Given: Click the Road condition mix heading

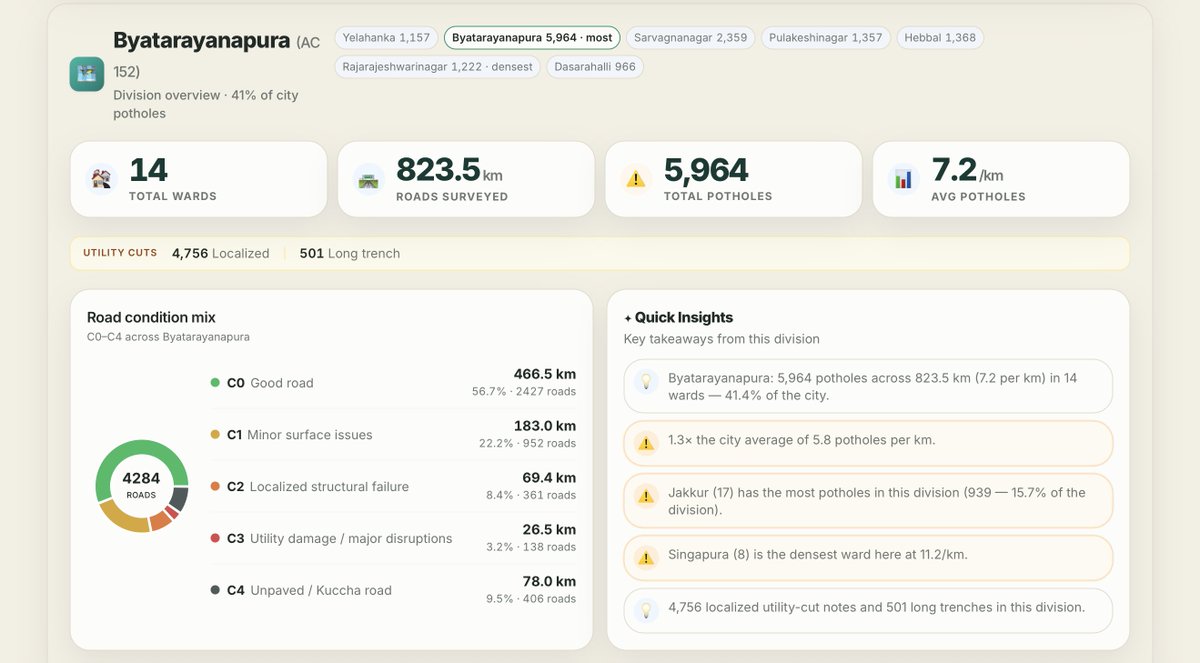Looking at the screenshot, I should (x=151, y=318).
